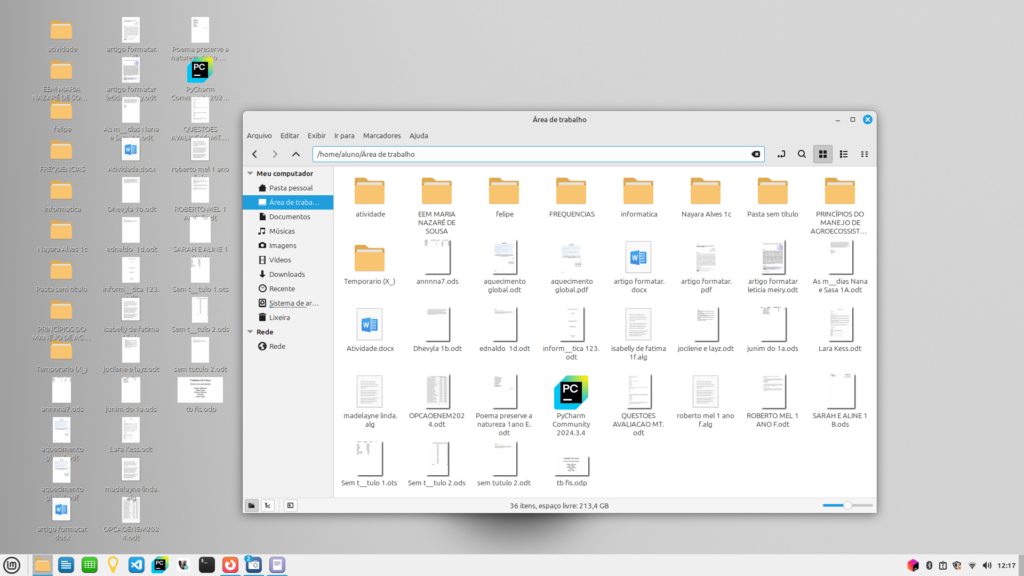Screen dimensions: 1024x576
Task: Open PyCharm Community 2024.3.4 in file list
Action: pos(571,392)
